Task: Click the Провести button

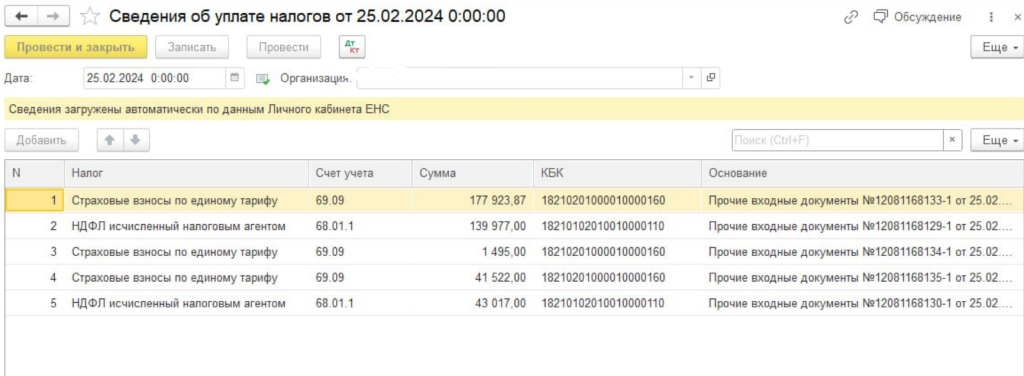Action: coord(283,47)
